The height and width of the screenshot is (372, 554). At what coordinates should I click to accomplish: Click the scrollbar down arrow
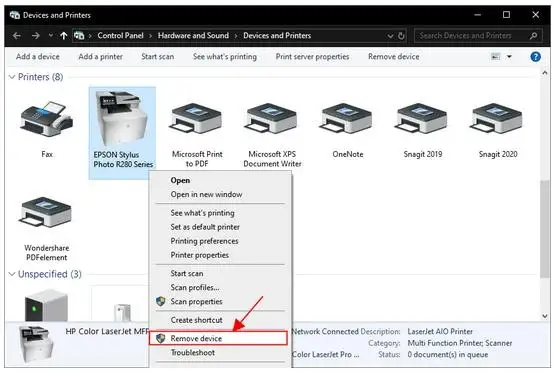coord(544,316)
